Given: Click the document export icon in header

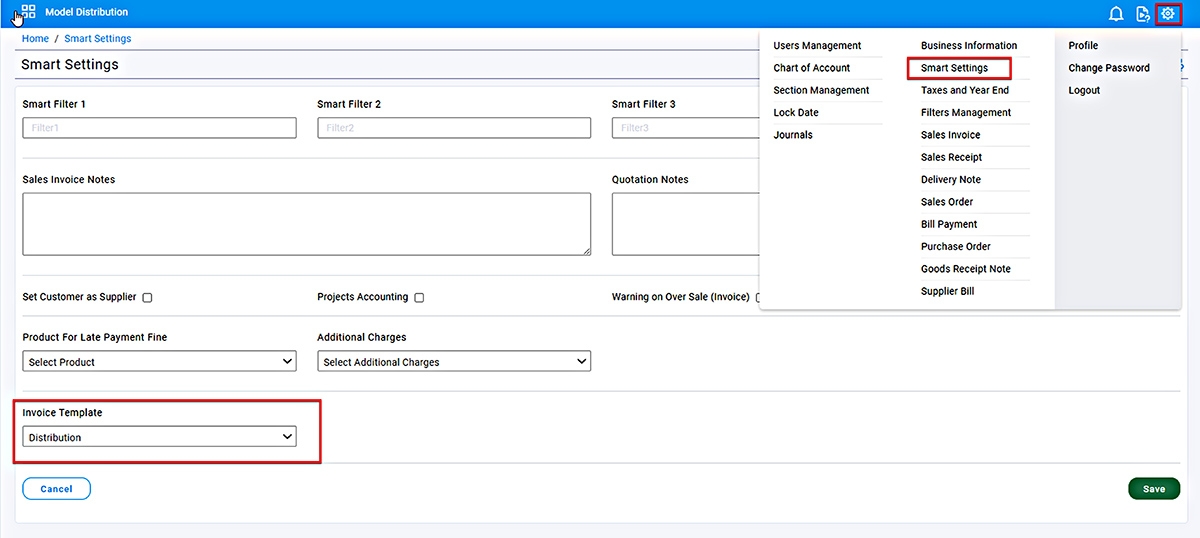Looking at the screenshot, I should click(x=1143, y=14).
